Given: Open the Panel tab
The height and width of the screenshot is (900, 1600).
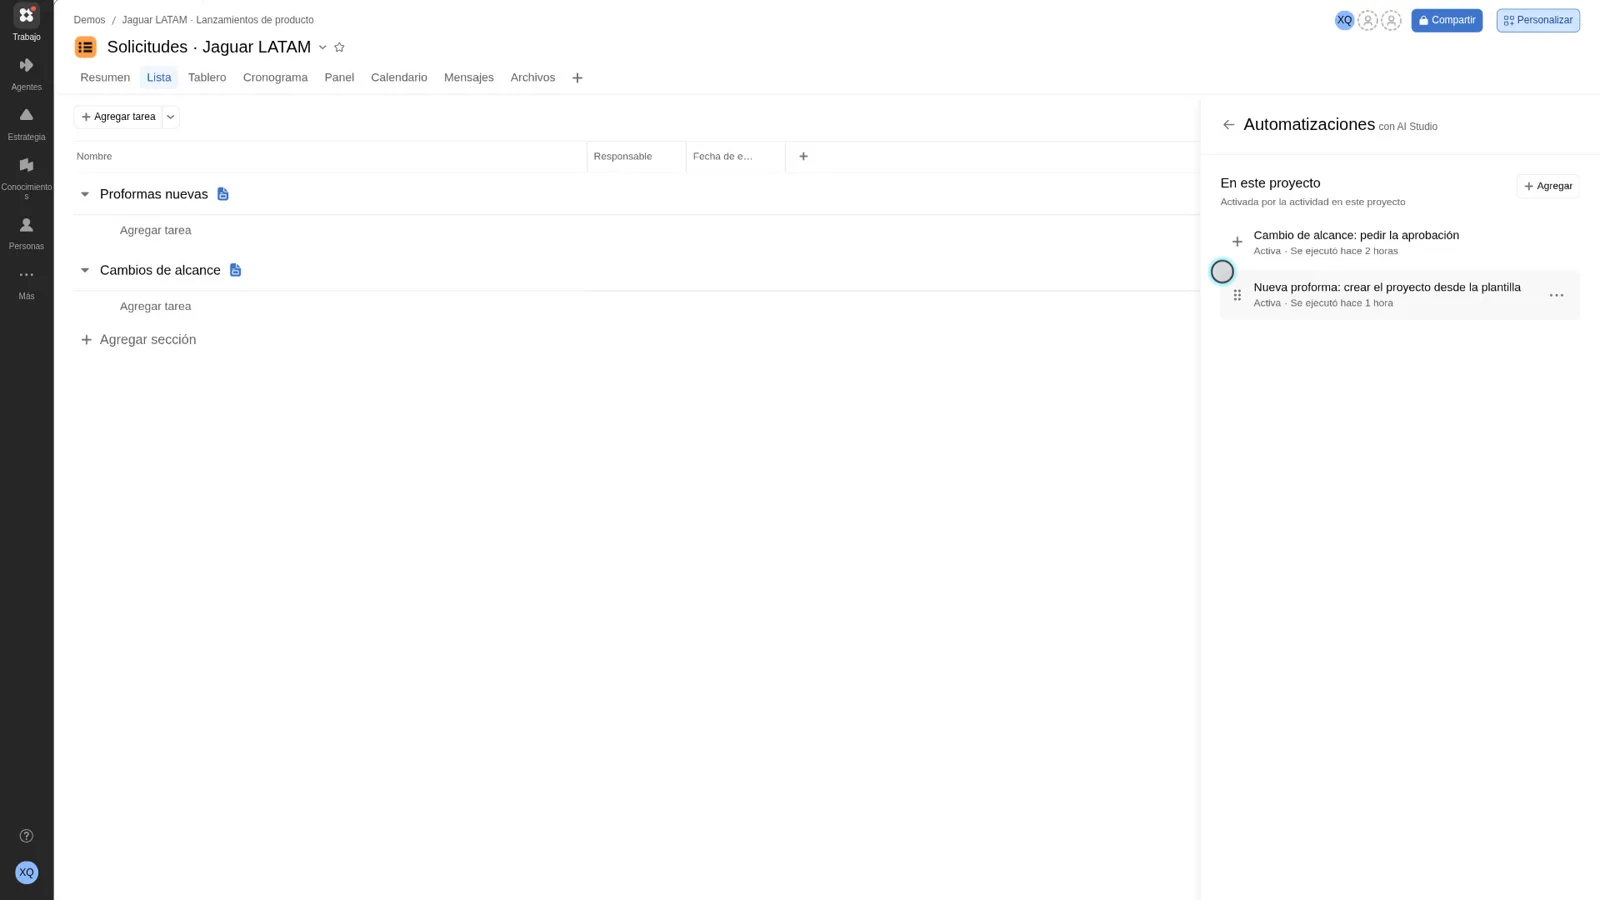Looking at the screenshot, I should [x=339, y=77].
